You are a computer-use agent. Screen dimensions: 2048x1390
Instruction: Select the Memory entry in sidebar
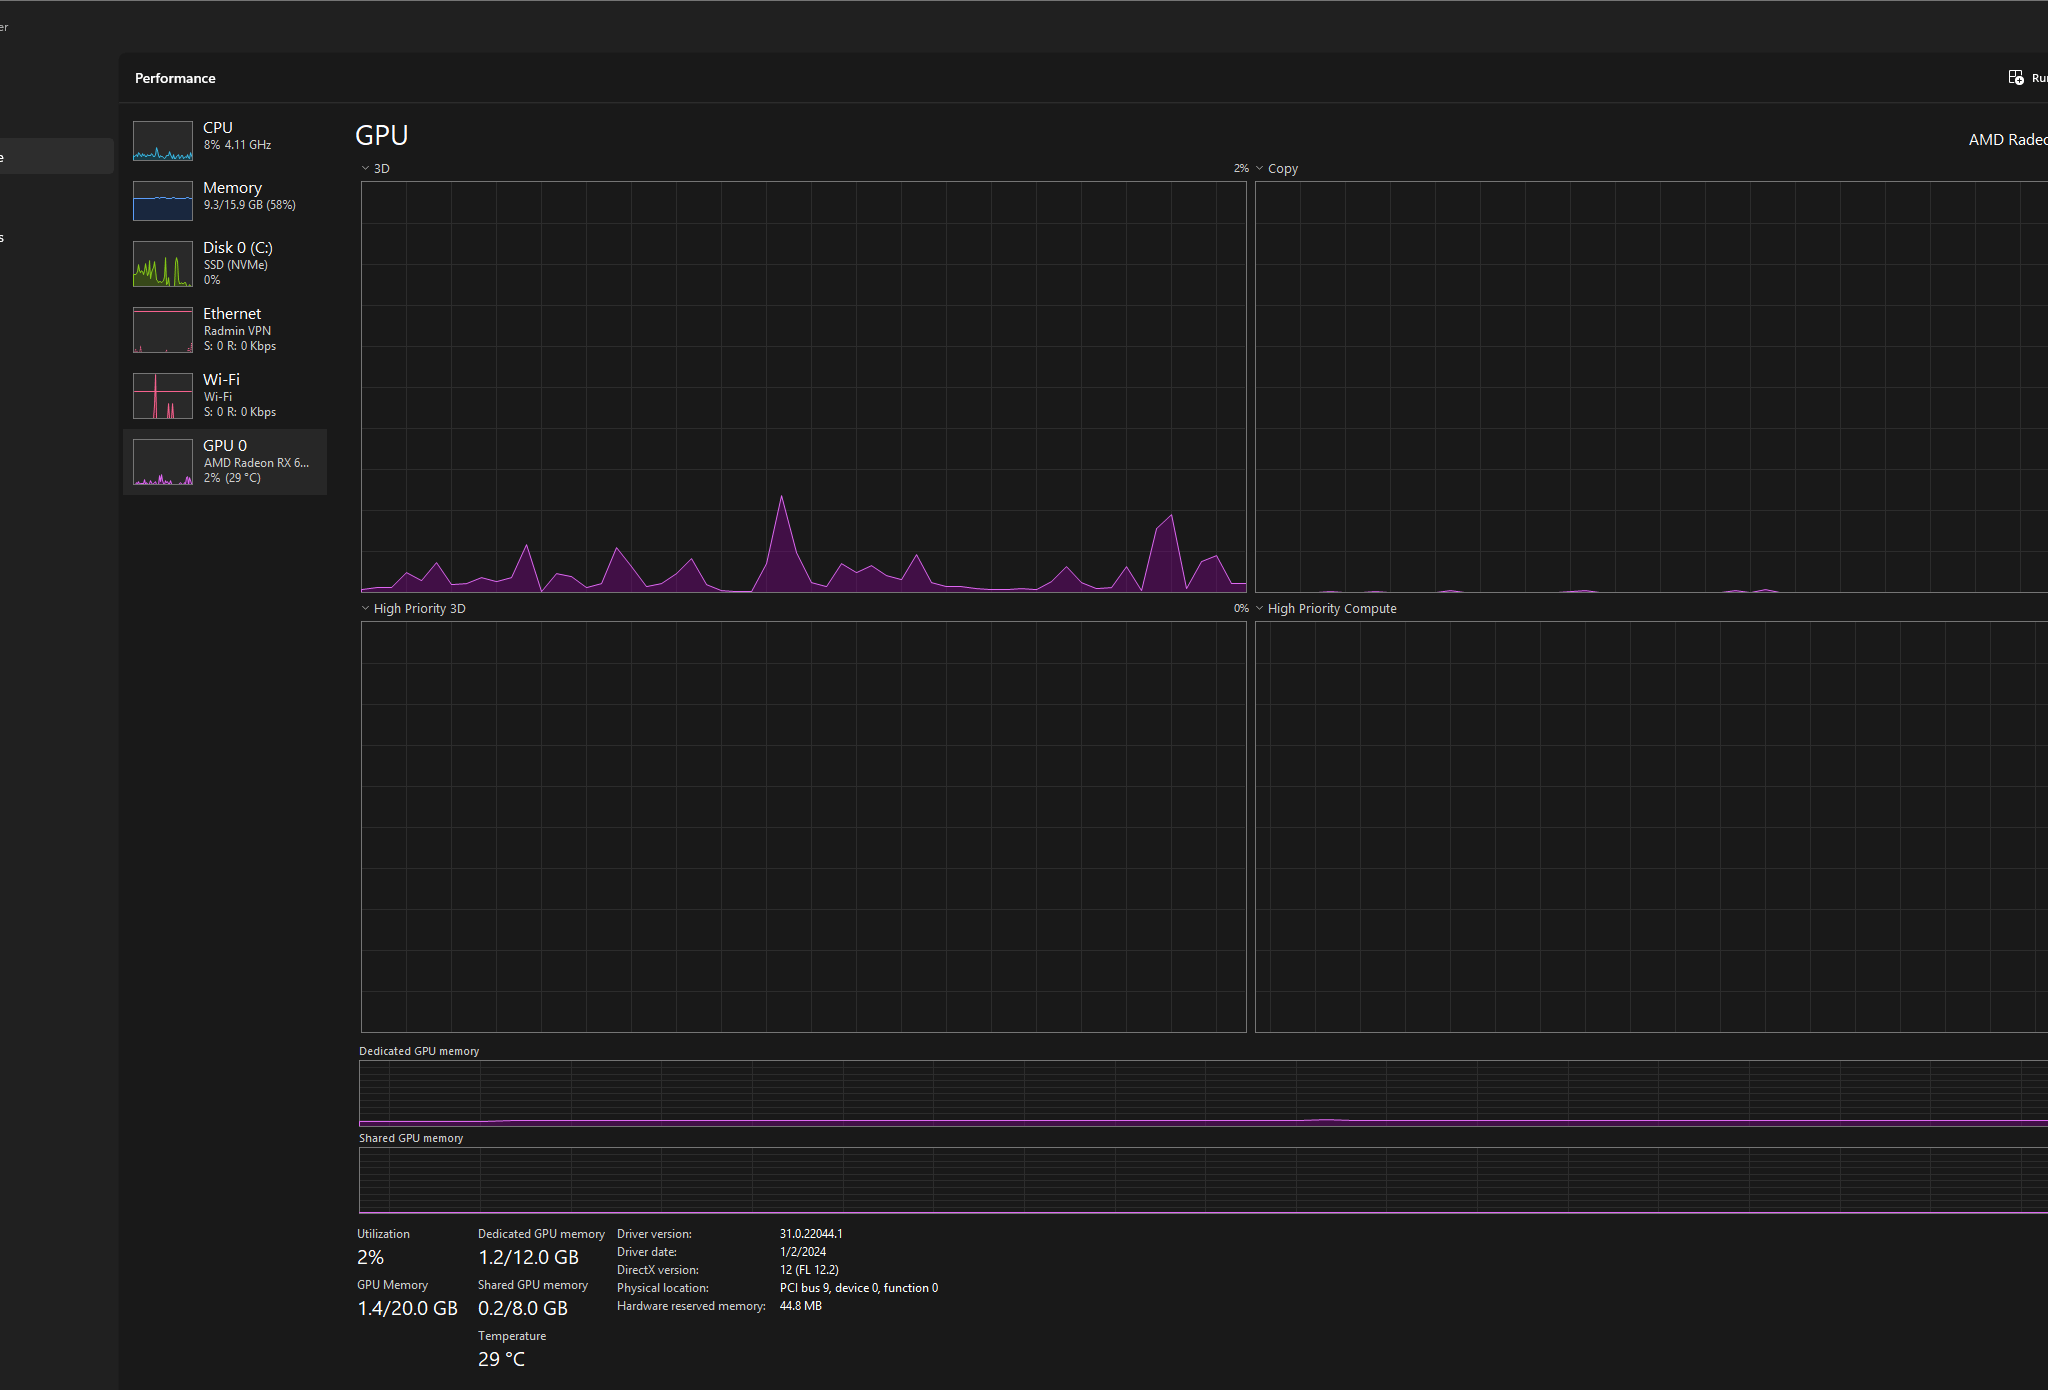pos(225,201)
